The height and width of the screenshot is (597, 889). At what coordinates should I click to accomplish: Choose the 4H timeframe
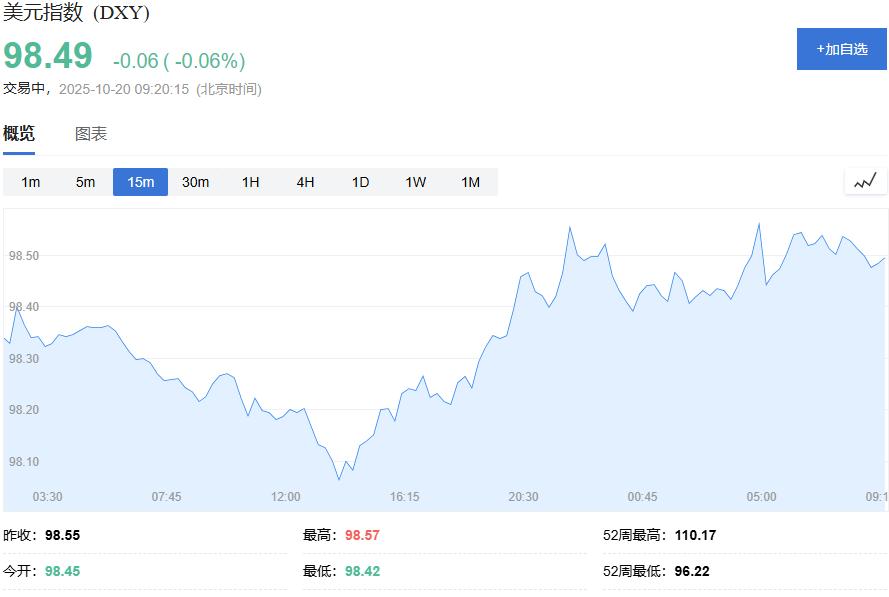(x=304, y=182)
